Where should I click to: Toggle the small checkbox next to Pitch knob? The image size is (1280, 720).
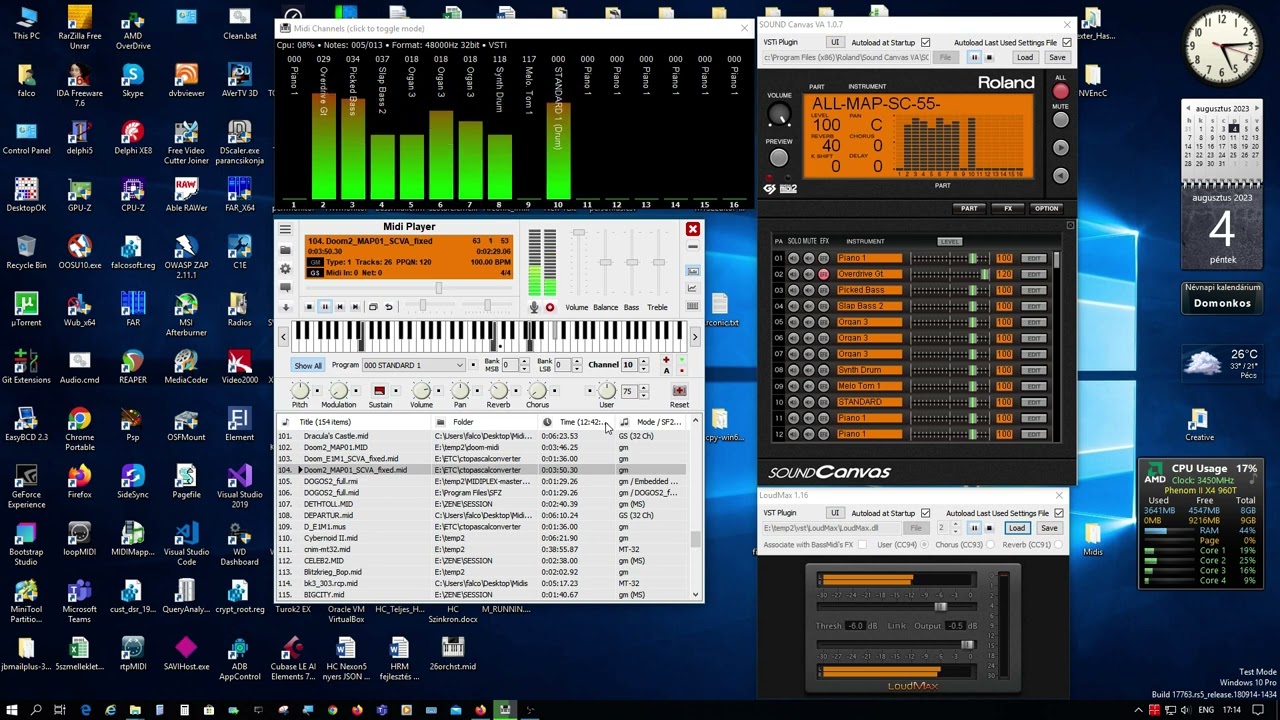point(319,390)
